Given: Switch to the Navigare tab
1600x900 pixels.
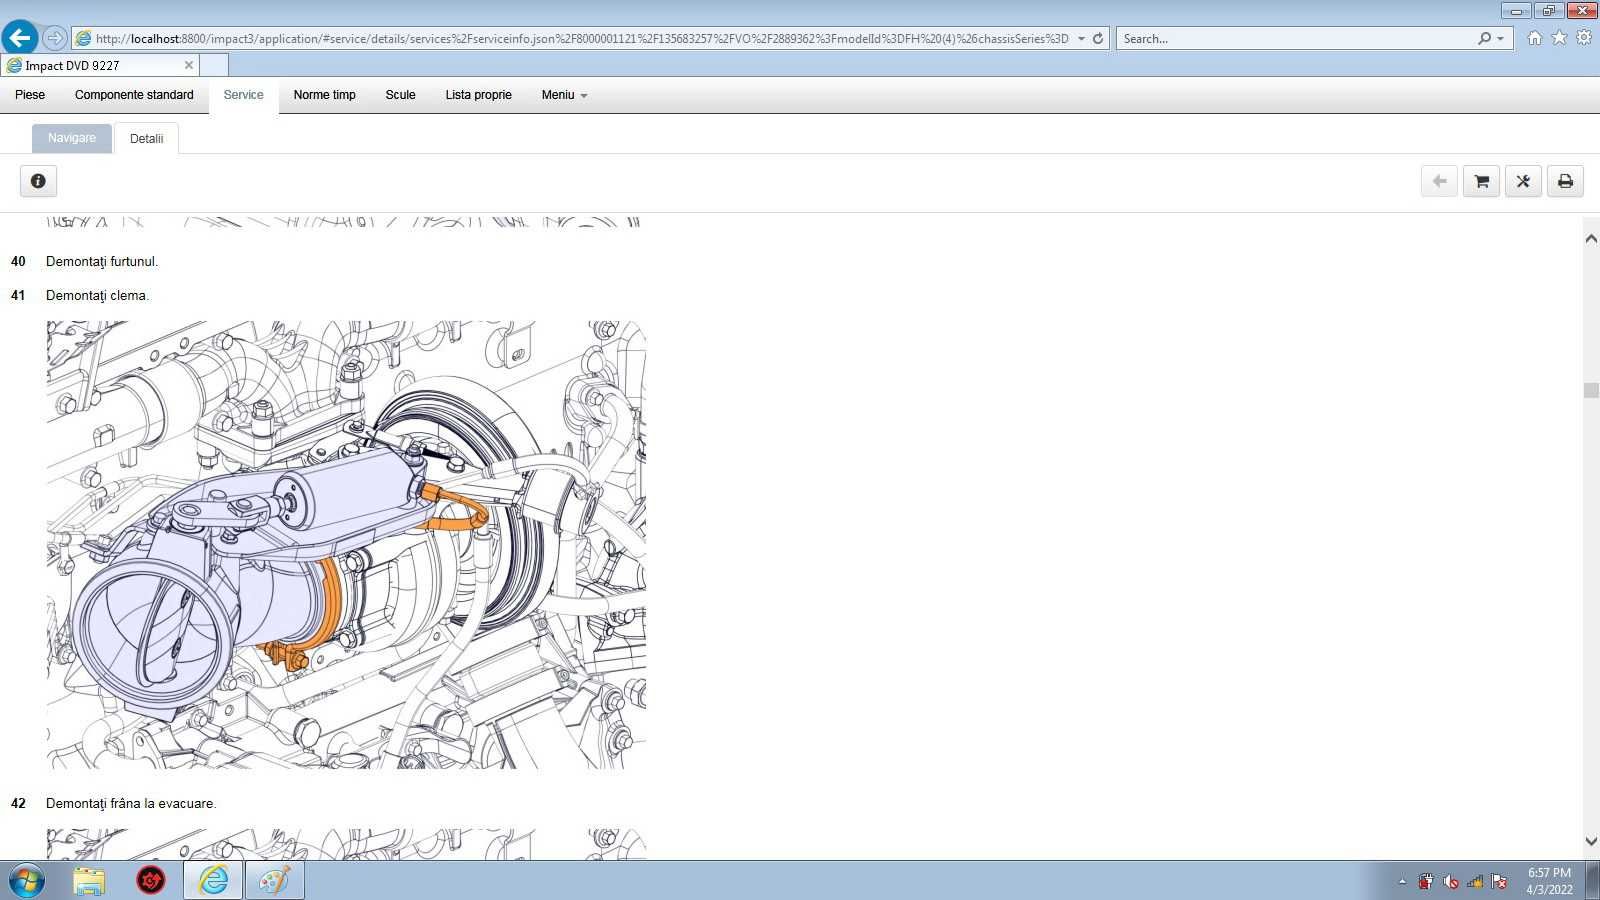Looking at the screenshot, I should [x=72, y=138].
